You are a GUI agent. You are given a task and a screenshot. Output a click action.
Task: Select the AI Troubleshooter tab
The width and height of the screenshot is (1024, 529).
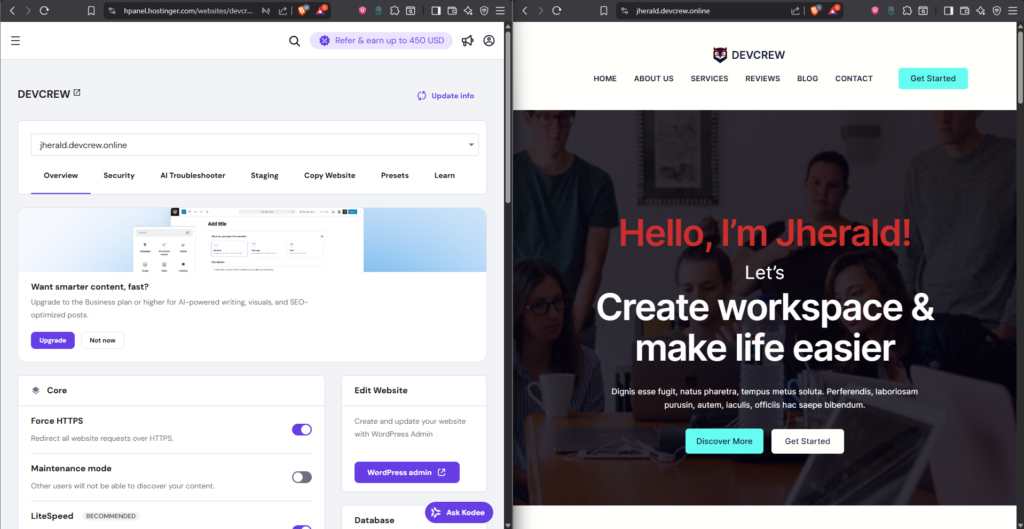point(193,175)
